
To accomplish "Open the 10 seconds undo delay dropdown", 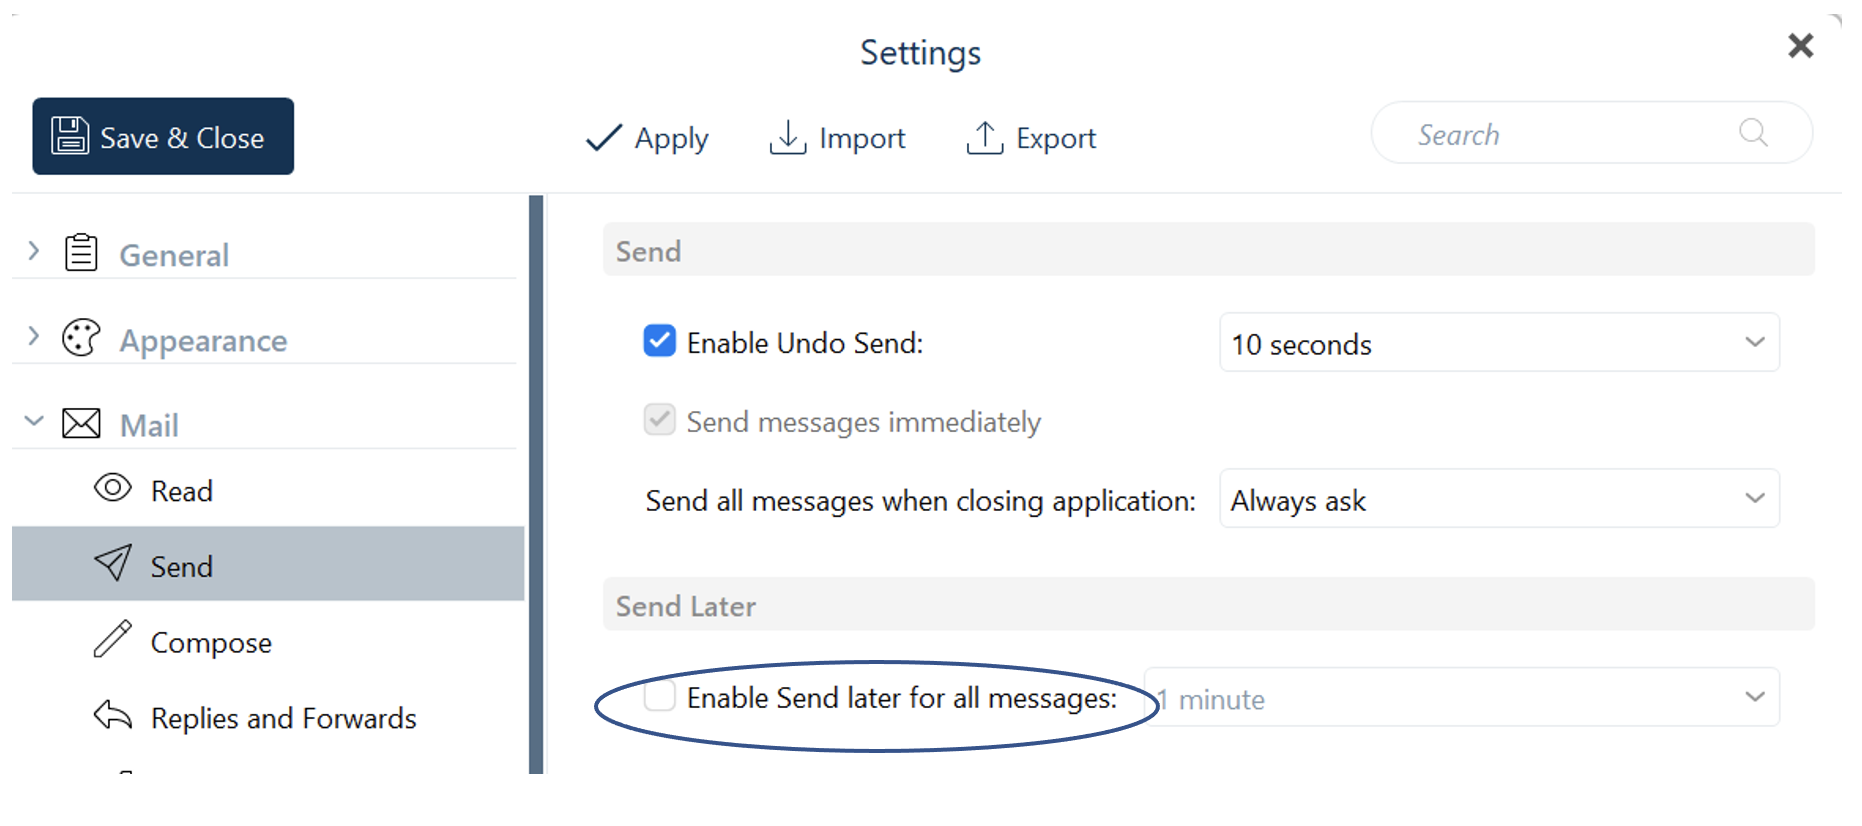I will 1499,343.
